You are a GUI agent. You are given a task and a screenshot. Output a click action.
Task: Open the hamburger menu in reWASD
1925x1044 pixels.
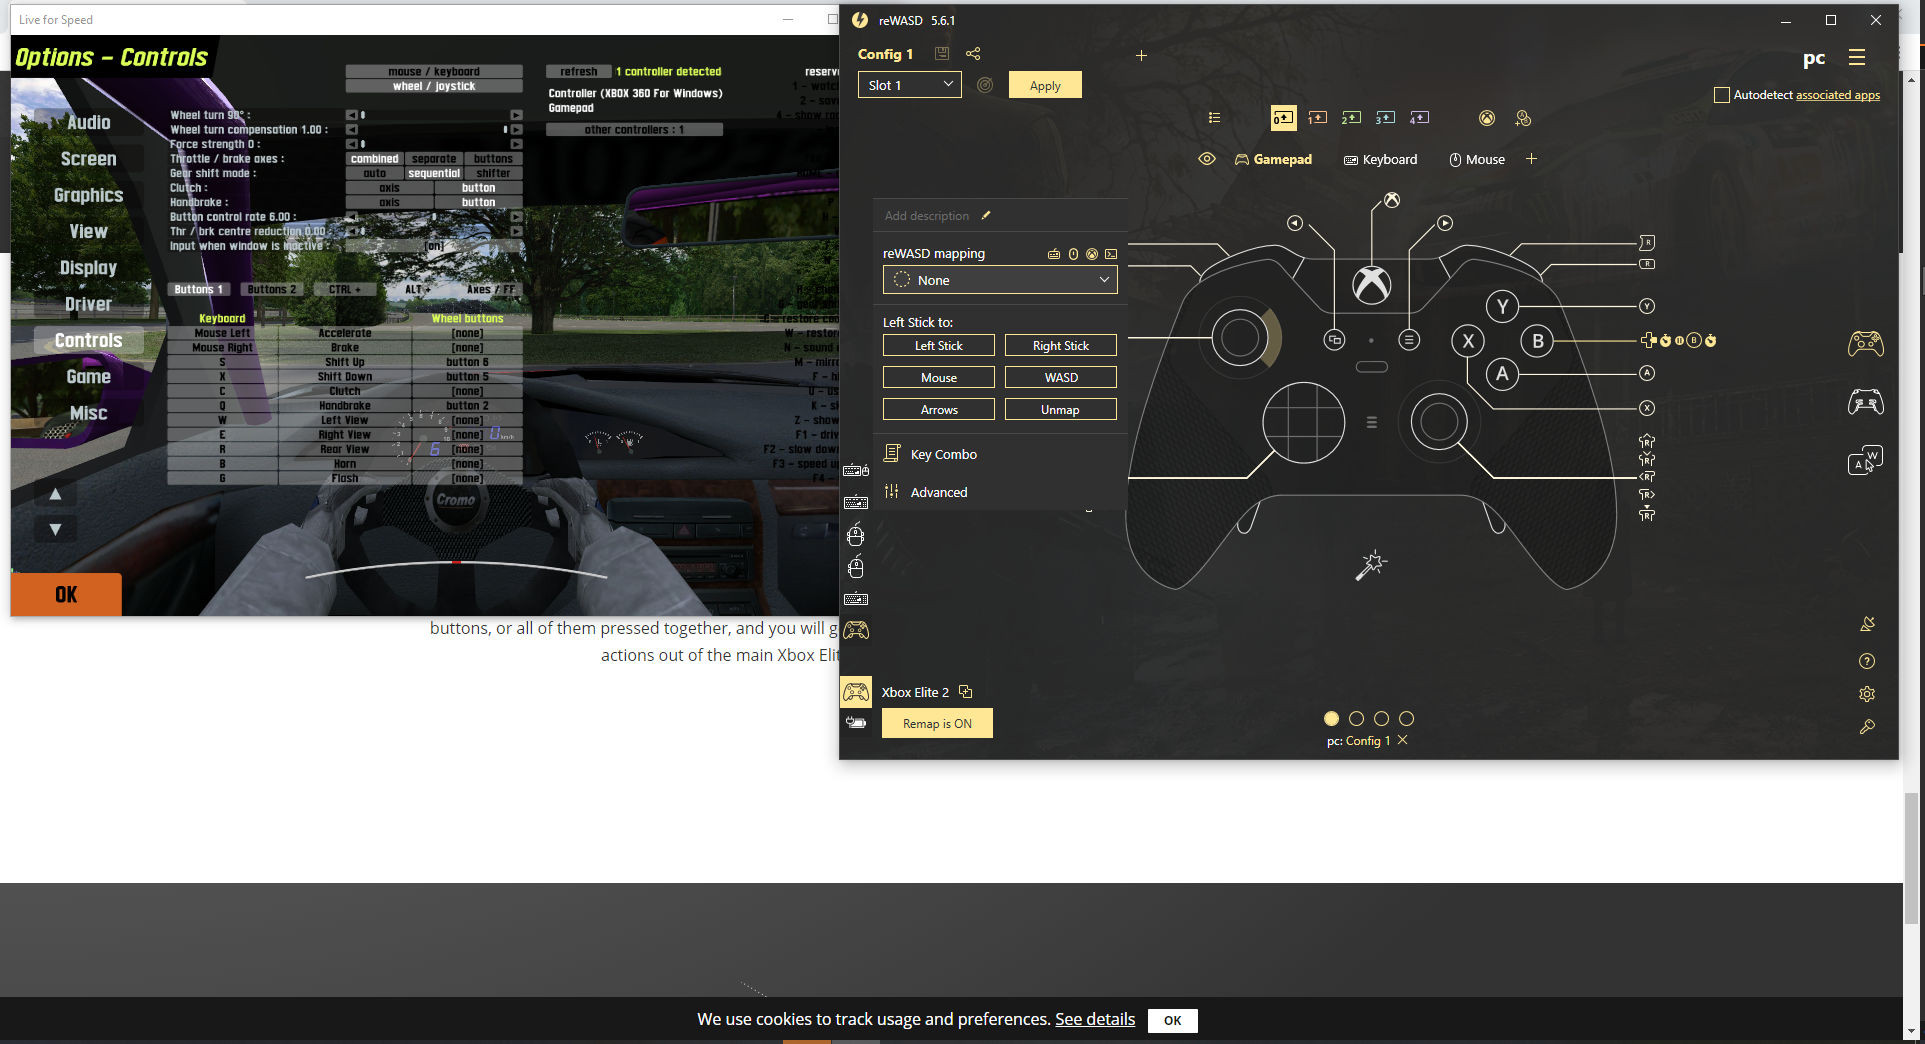1857,58
